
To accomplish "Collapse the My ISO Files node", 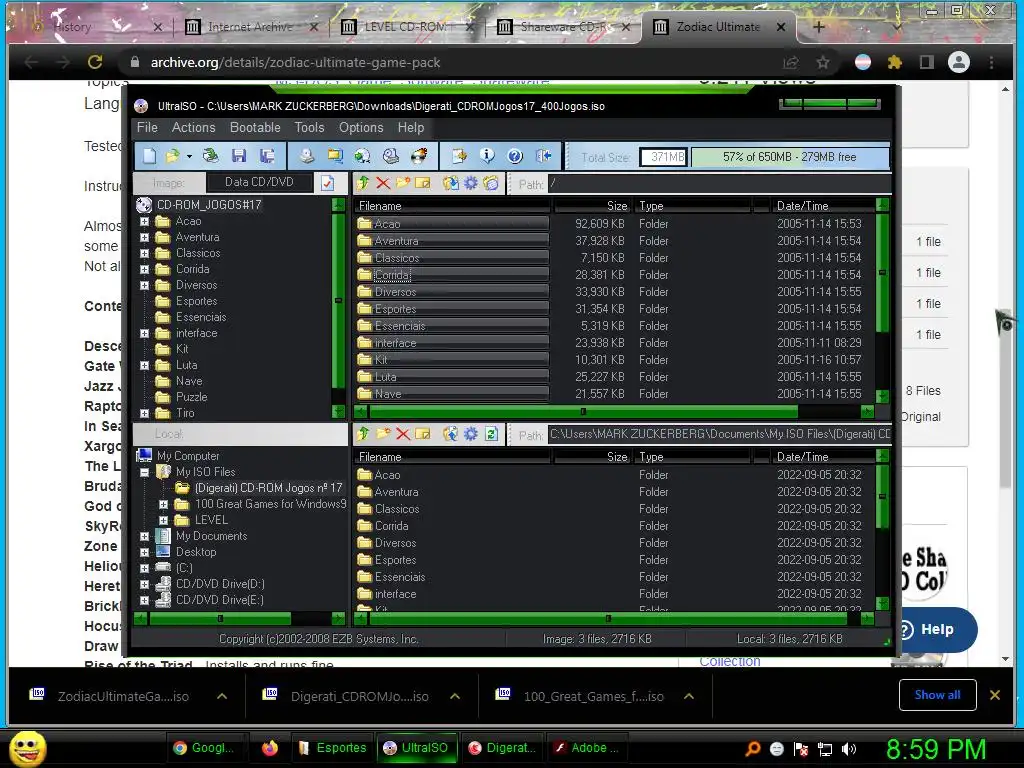I will [x=144, y=472].
